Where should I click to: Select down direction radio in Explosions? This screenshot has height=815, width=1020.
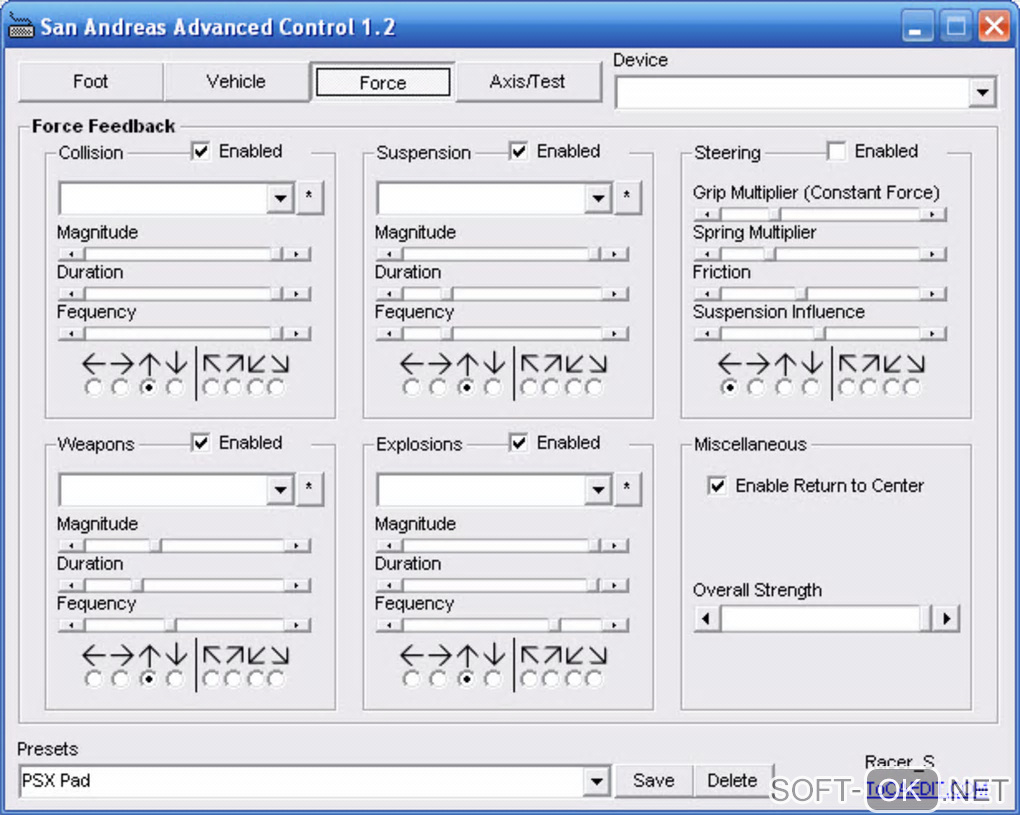coord(493,679)
